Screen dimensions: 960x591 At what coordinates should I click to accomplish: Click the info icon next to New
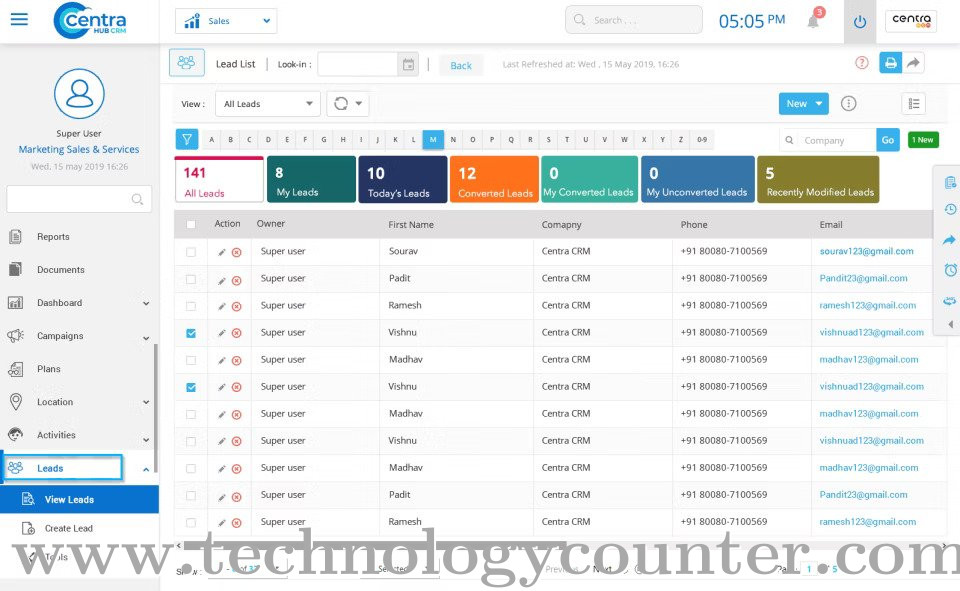point(848,104)
